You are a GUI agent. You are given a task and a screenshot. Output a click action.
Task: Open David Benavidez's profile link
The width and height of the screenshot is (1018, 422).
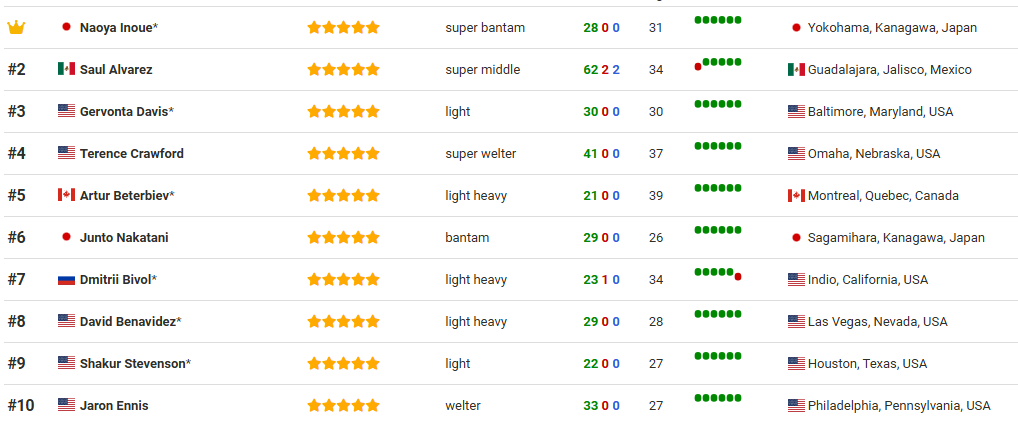pyautogui.click(x=127, y=322)
